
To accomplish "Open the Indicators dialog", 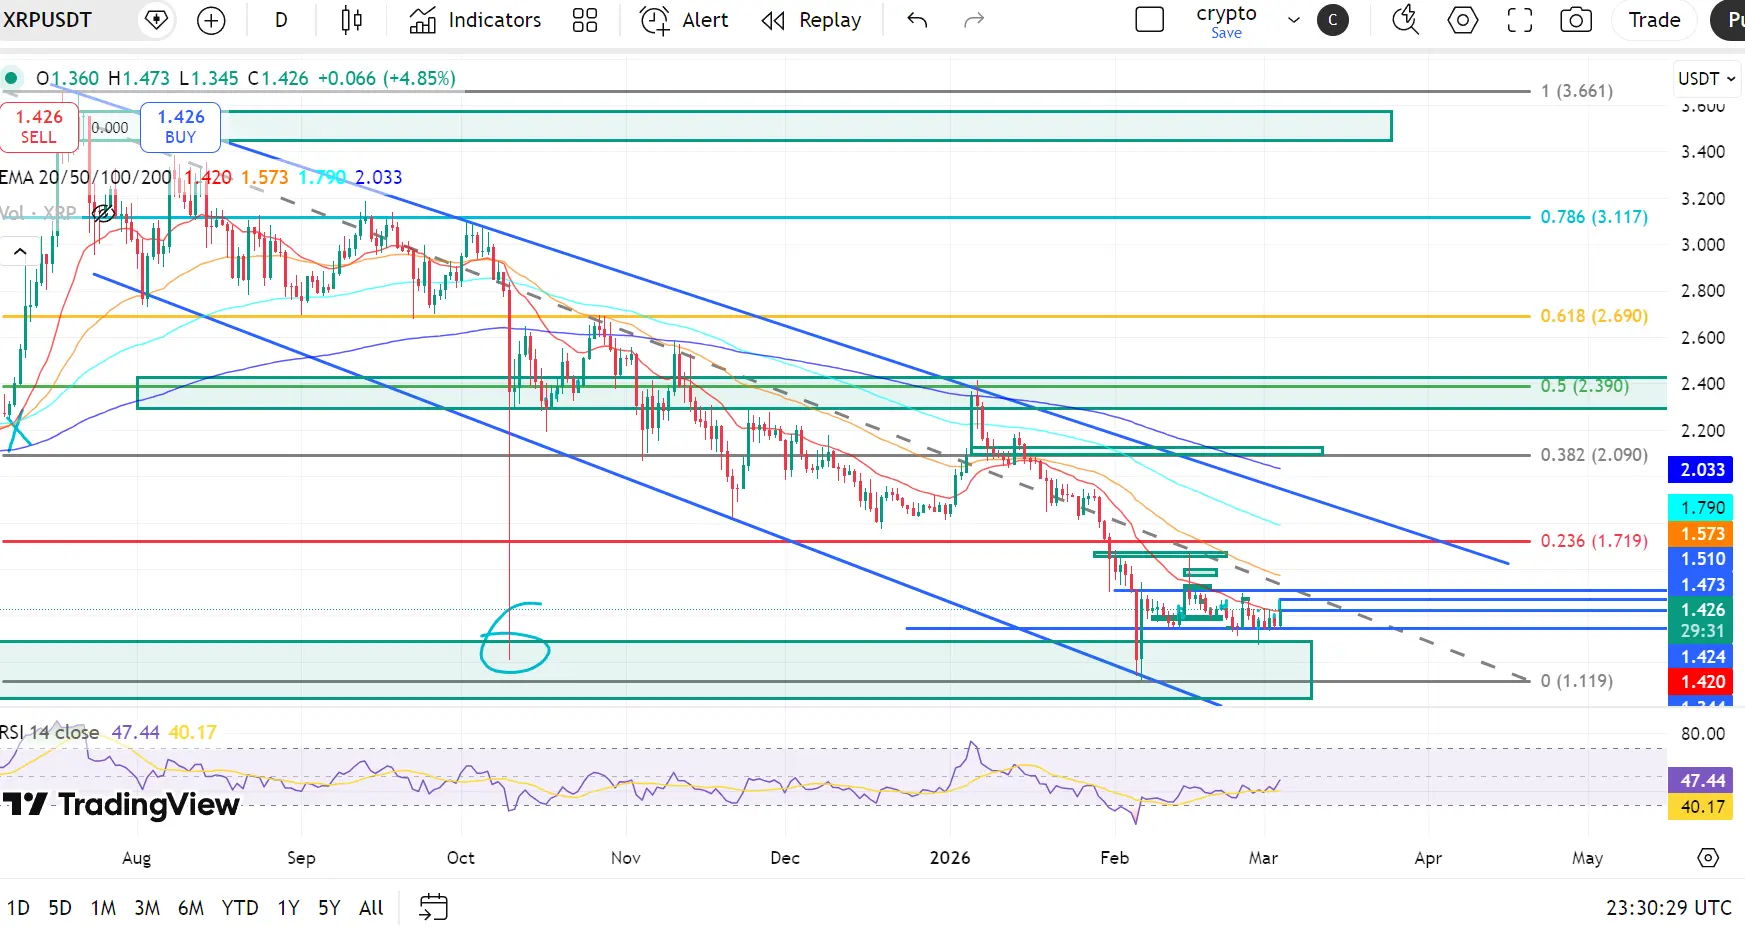I will (475, 20).
